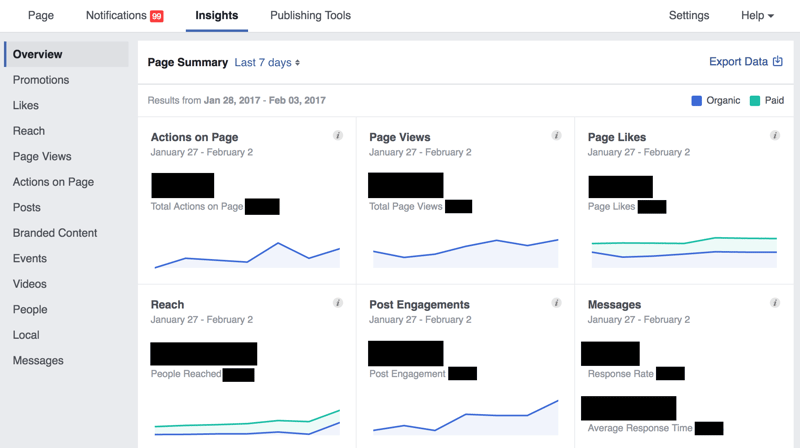This screenshot has height=448, width=800.
Task: Click the Post Engagements line chart
Action: (465, 418)
